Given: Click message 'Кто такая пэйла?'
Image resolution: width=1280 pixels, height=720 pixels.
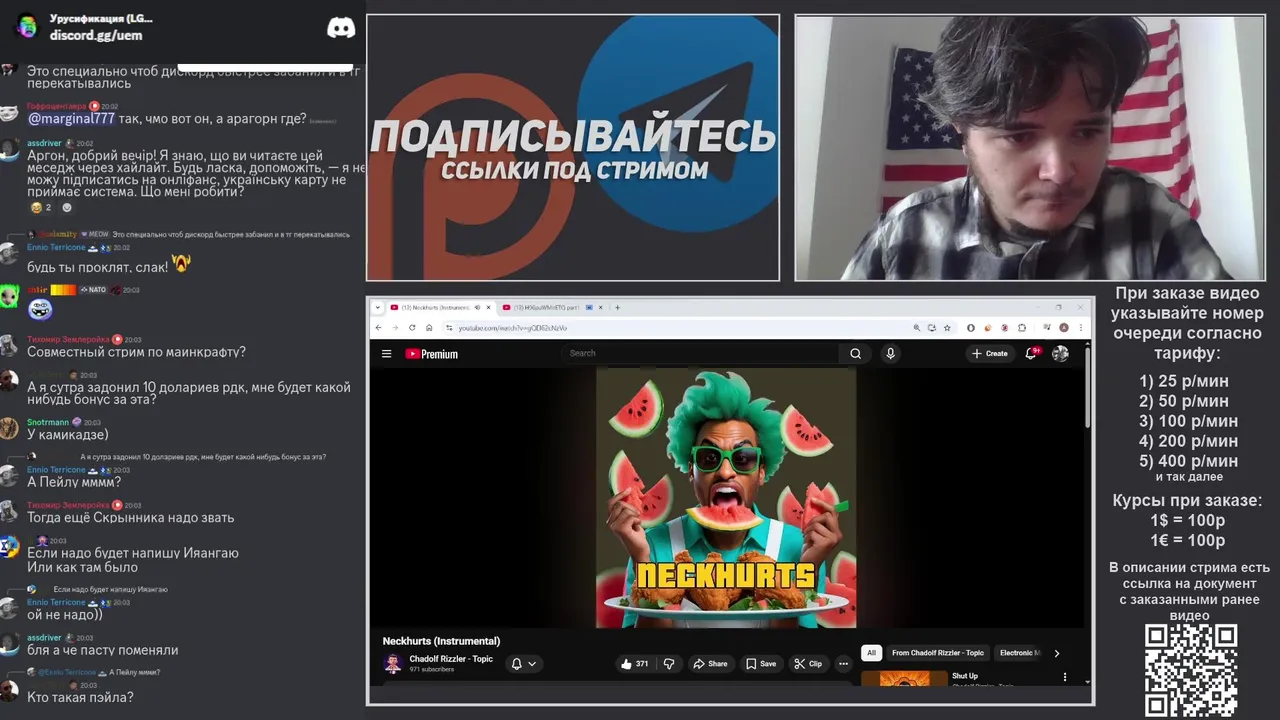Looking at the screenshot, I should coord(80,697).
